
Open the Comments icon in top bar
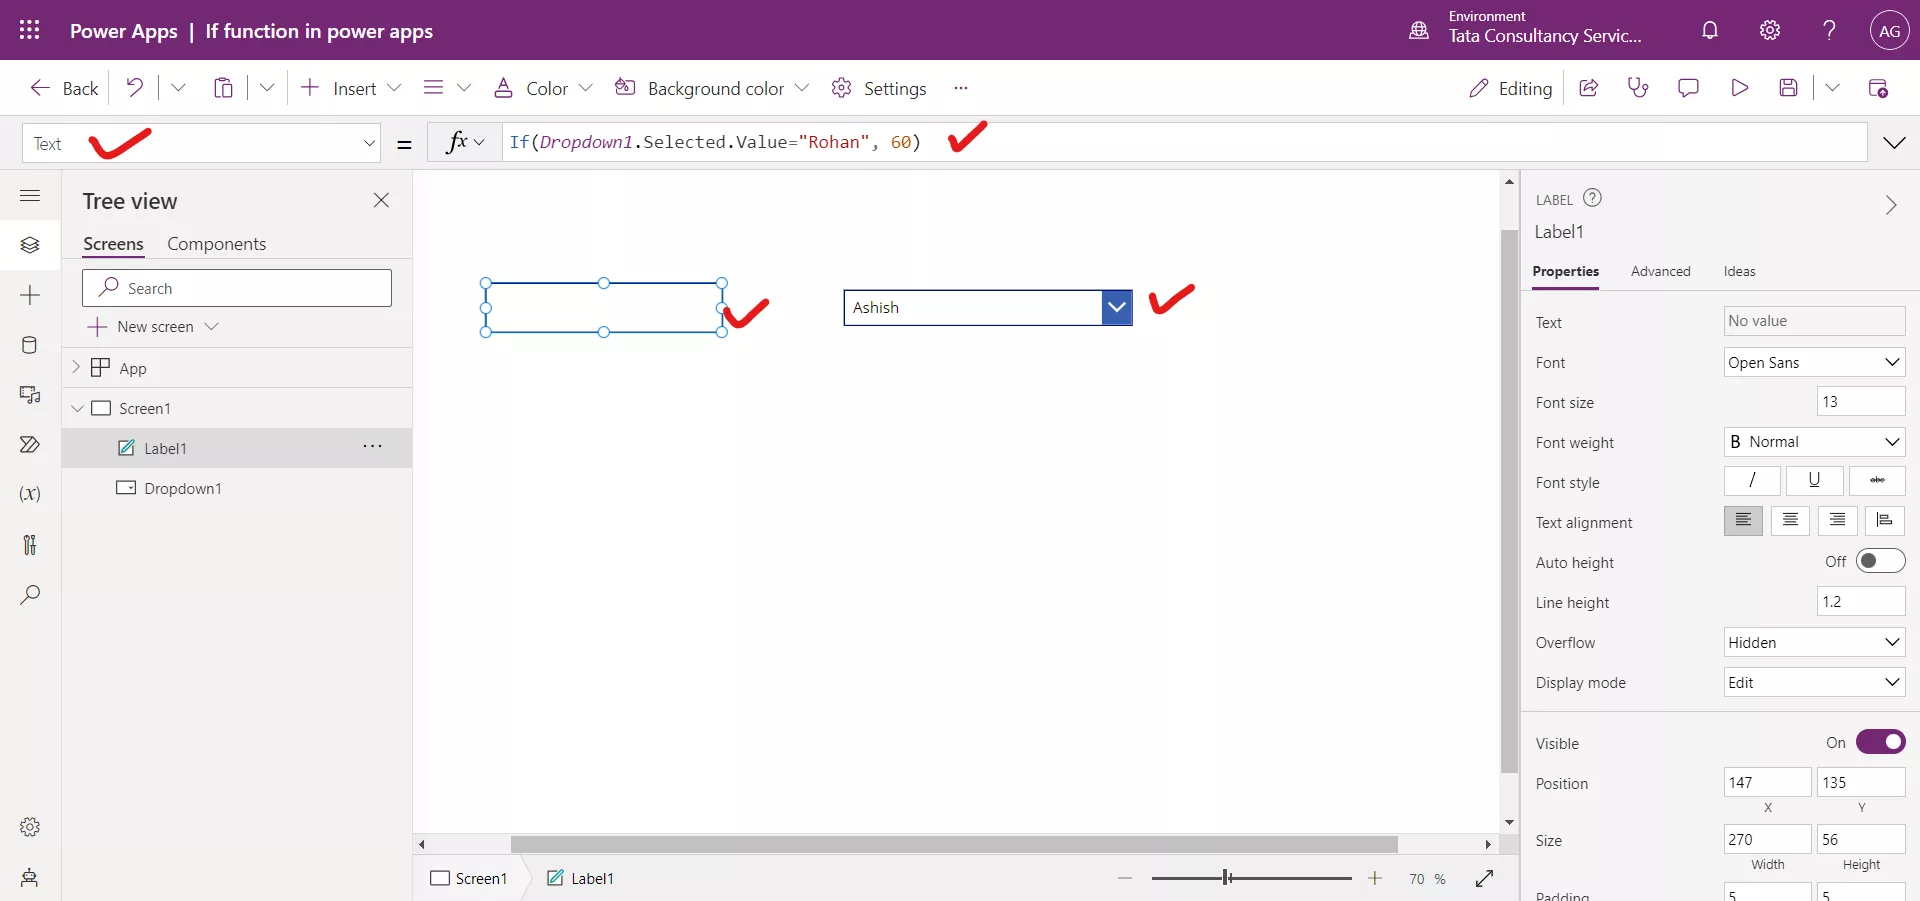(x=1688, y=88)
